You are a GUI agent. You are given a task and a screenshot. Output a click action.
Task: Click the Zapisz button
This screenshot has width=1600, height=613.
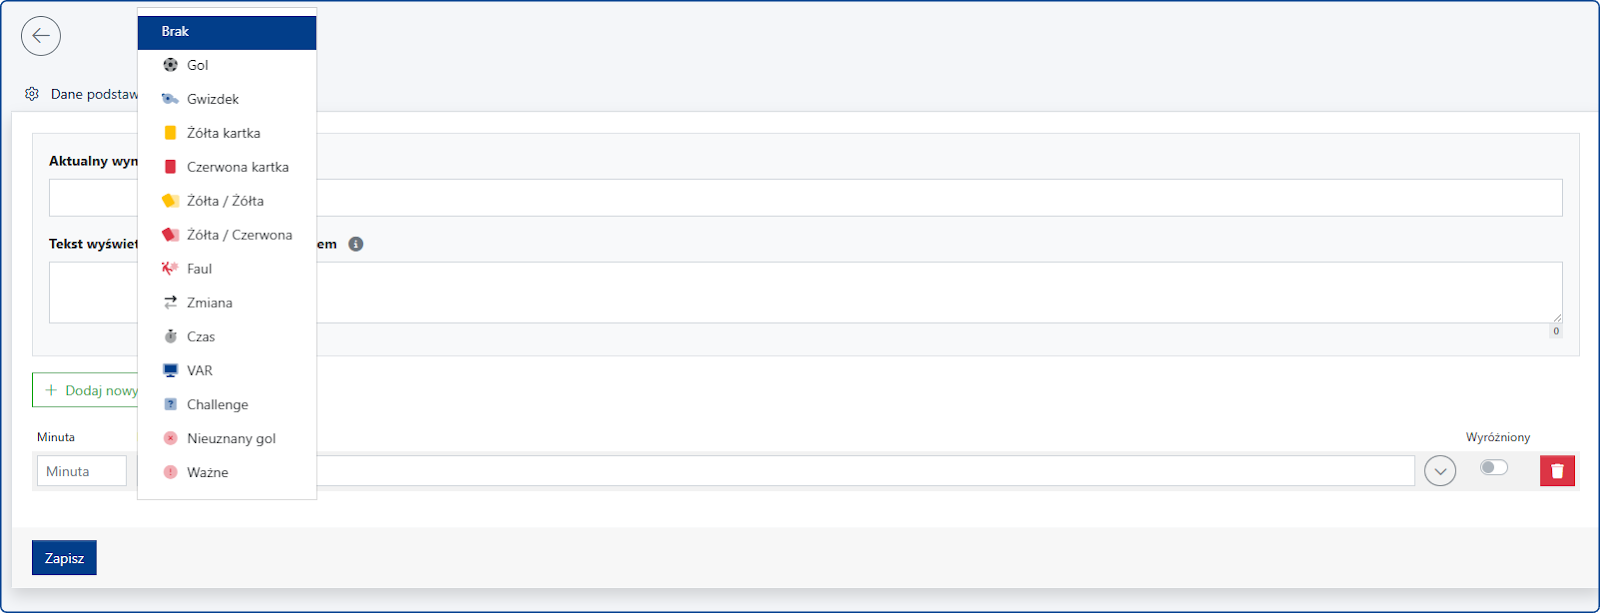[64, 558]
